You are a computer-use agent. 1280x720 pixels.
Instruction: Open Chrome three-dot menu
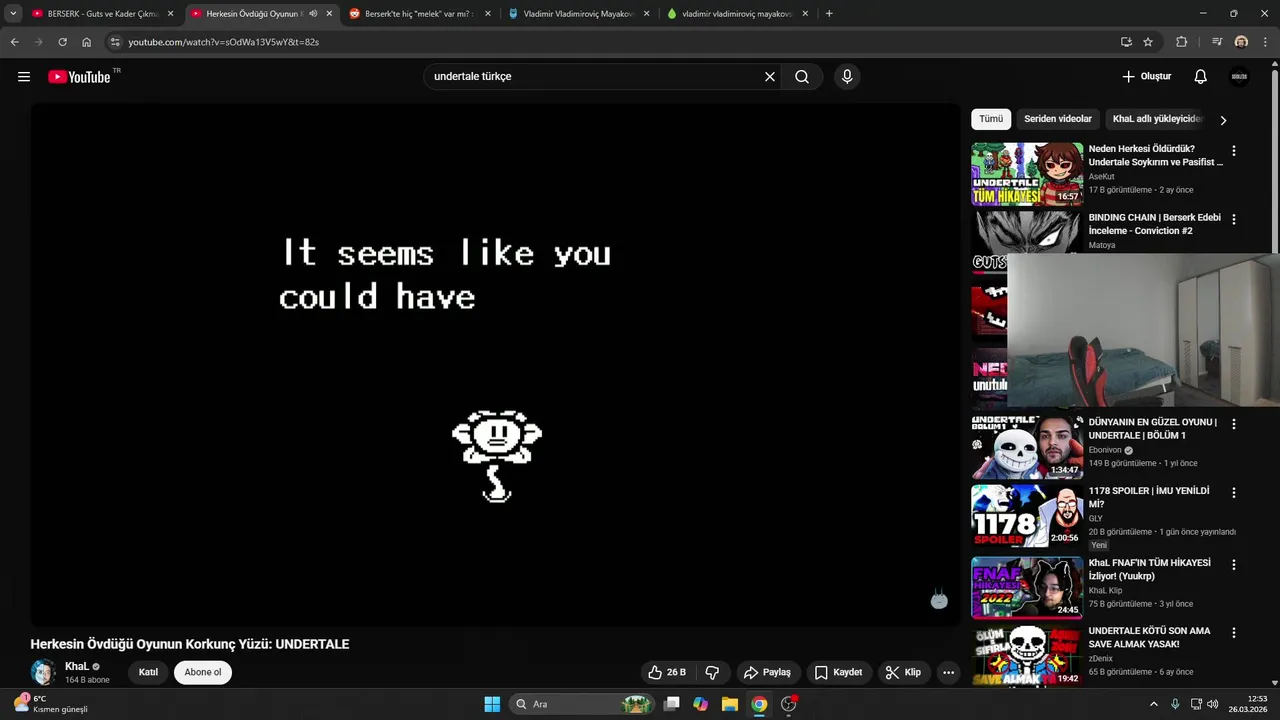pos(1265,42)
